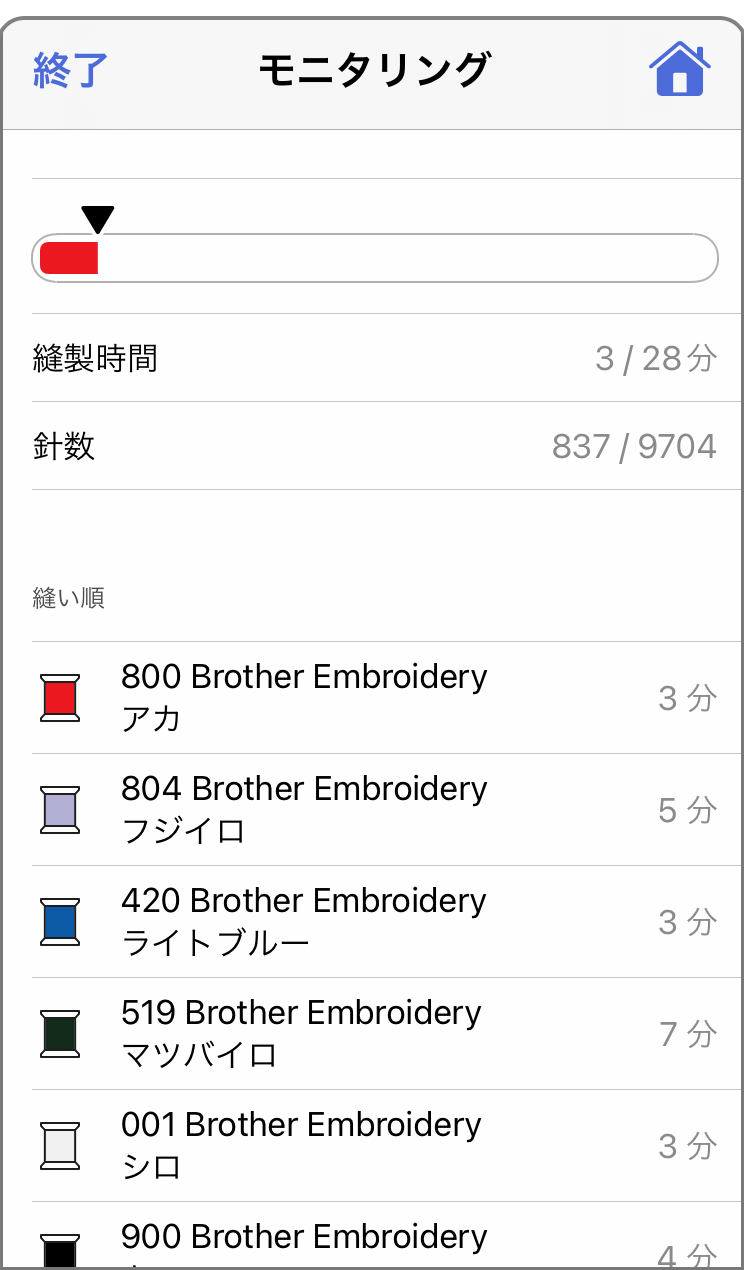Click the モニタリング title
The image size is (744, 1270).
tap(374, 71)
